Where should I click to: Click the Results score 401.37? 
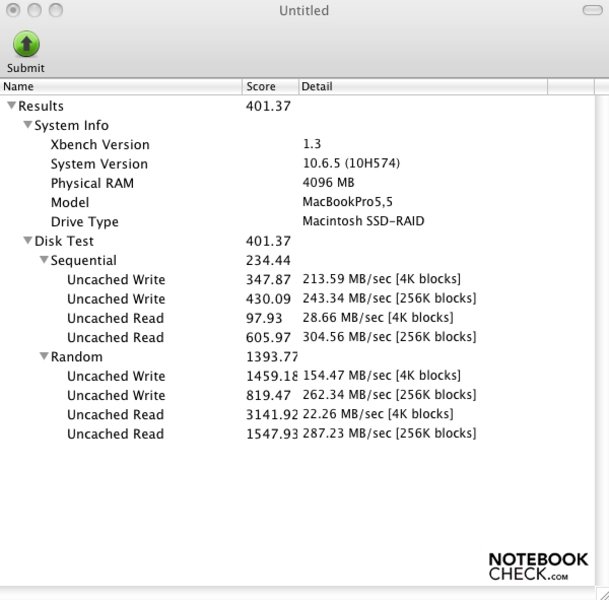coord(268,106)
